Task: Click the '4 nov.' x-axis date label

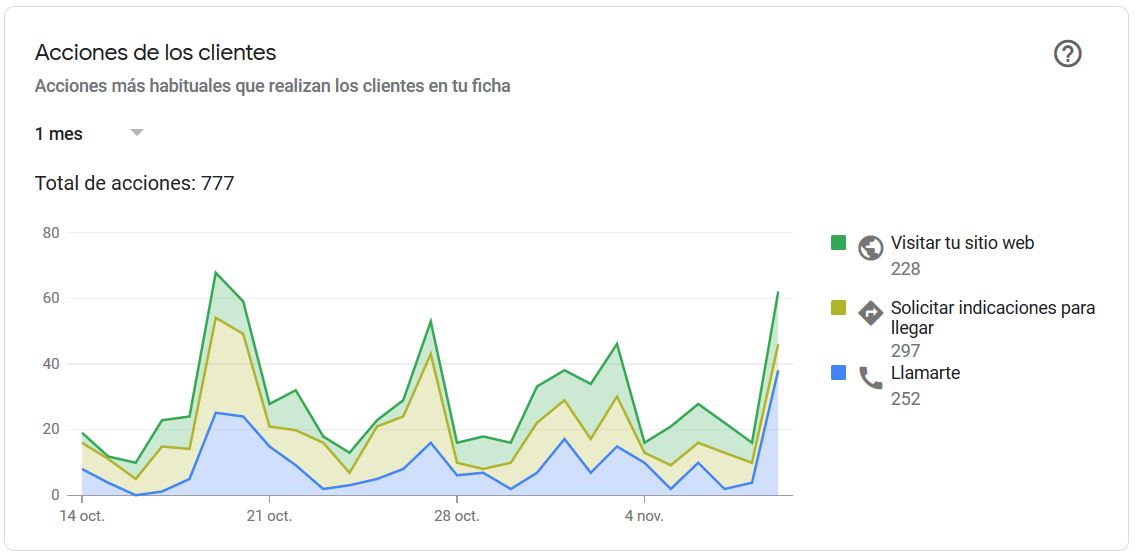Action: [643, 516]
